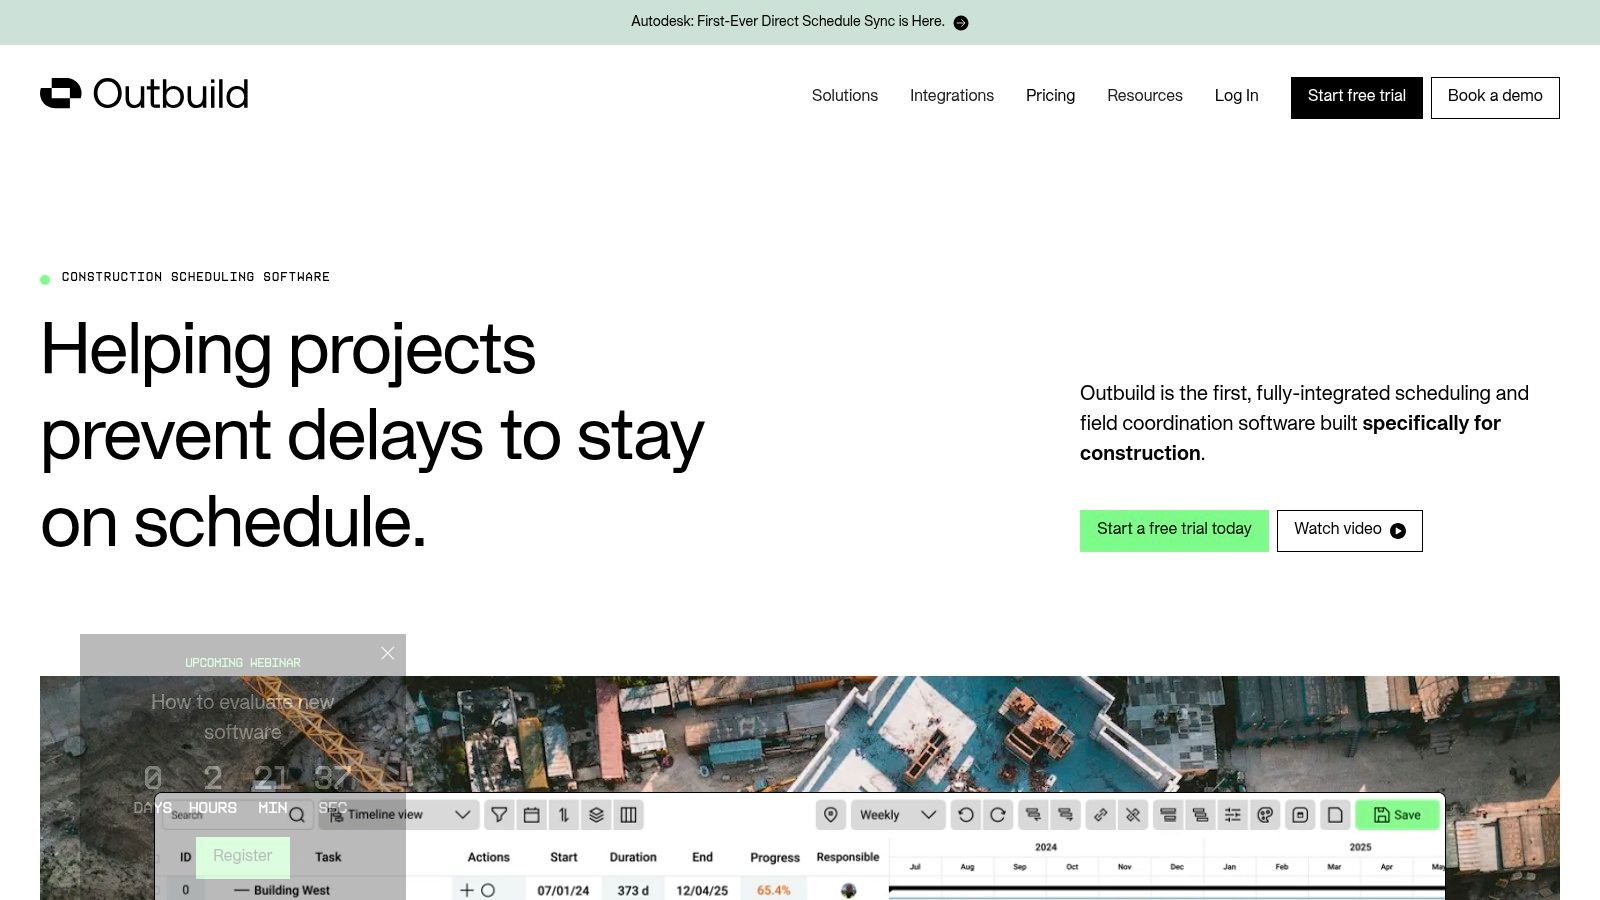Viewport: 1600px width, 900px height.
Task: Click the filter funnel icon in toolbar
Action: (x=499, y=815)
